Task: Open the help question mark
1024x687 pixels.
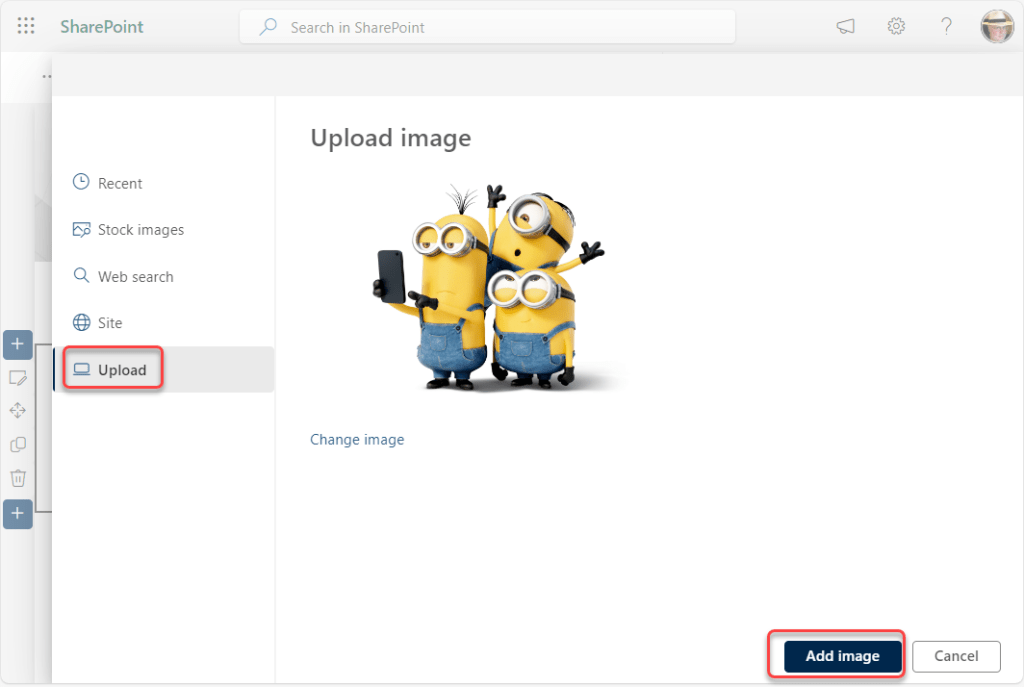Action: 946,27
